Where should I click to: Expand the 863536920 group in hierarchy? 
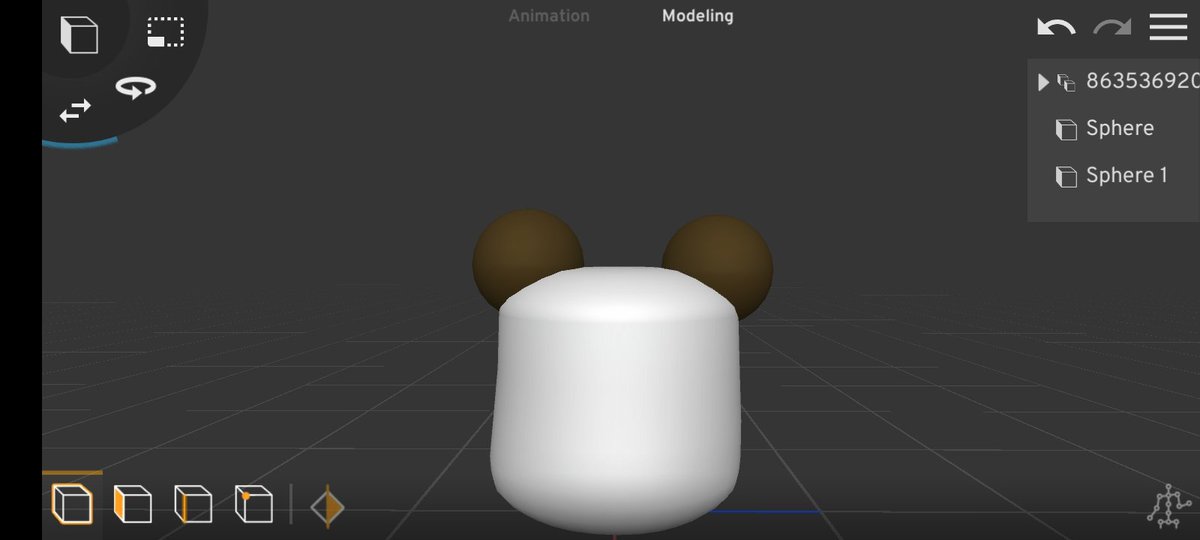(x=1043, y=82)
